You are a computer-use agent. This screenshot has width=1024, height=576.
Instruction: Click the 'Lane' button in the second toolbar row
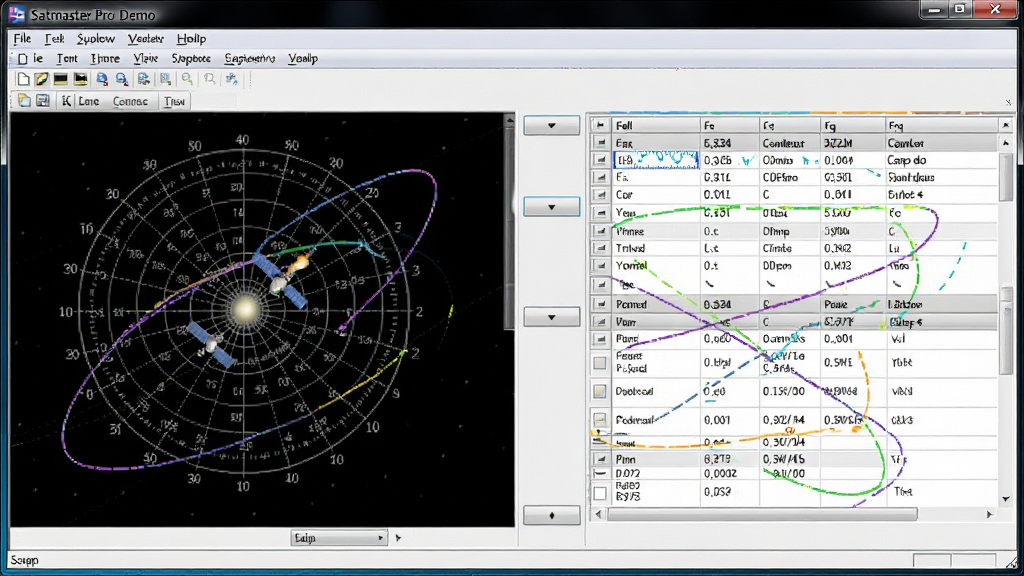tap(89, 101)
